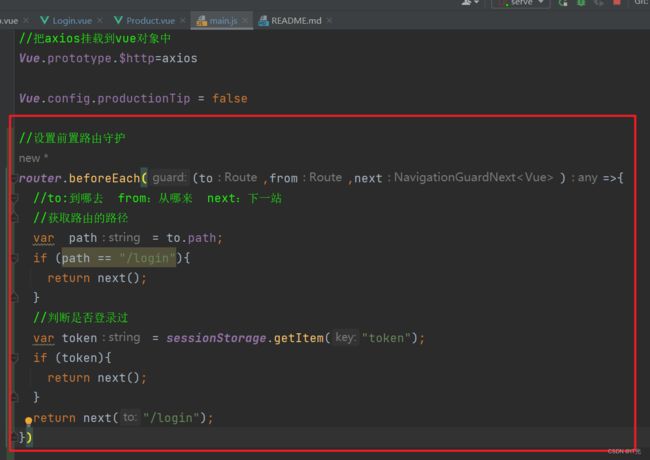Click the "/login" string in final return next
Screen dimensions: 650x460
(x=171, y=418)
